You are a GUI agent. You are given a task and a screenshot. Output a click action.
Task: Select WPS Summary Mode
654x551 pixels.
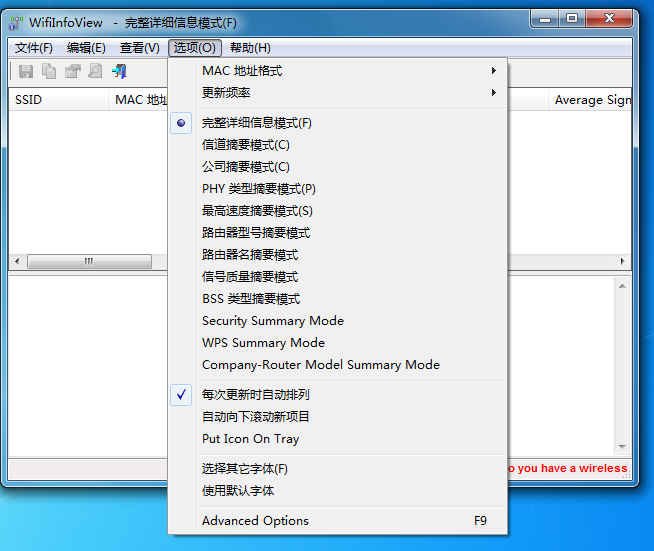click(x=338, y=343)
